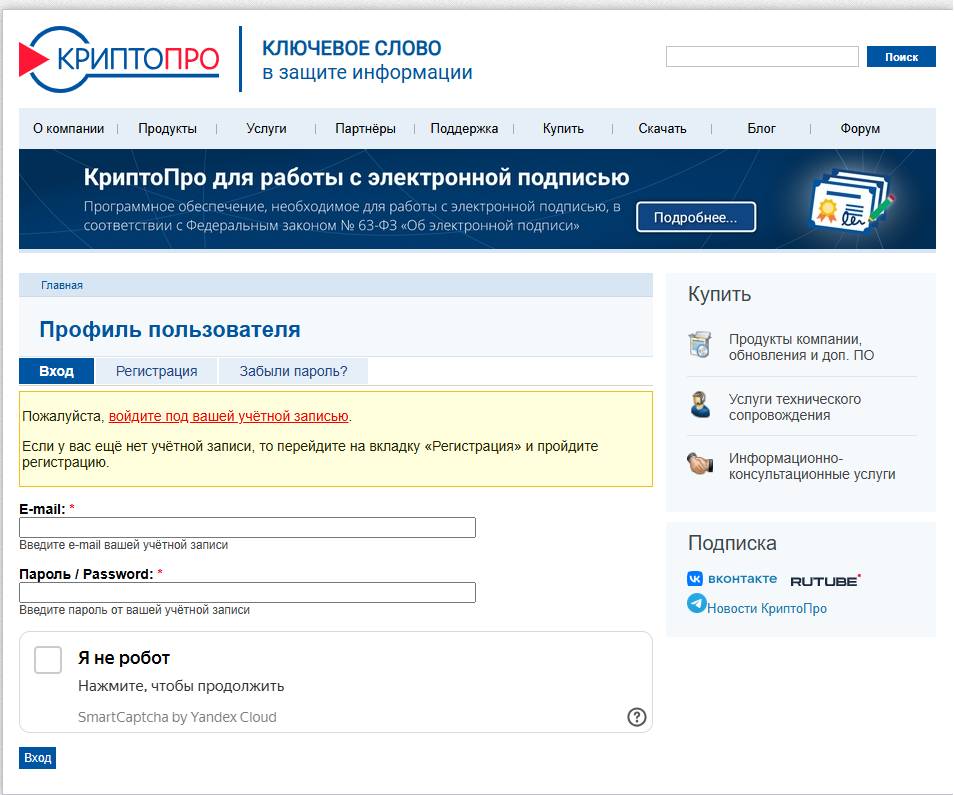Open the «Форум» menu item
954x795 pixels.
click(x=861, y=128)
